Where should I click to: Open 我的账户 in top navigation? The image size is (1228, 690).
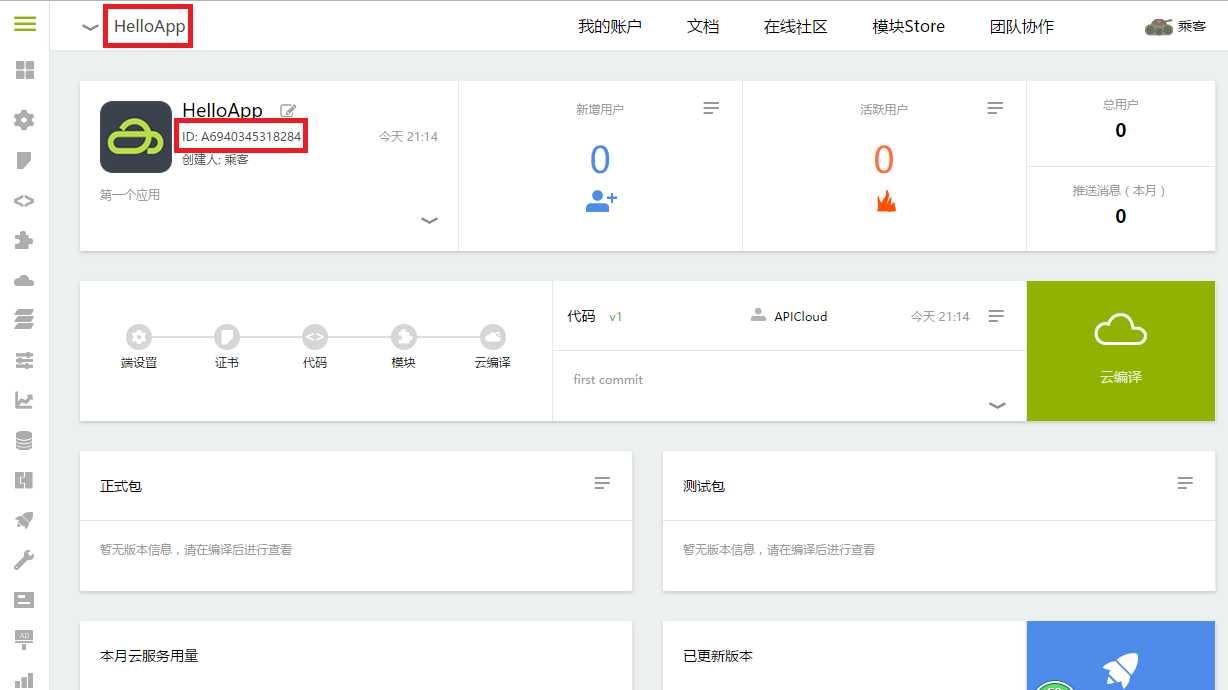(610, 27)
